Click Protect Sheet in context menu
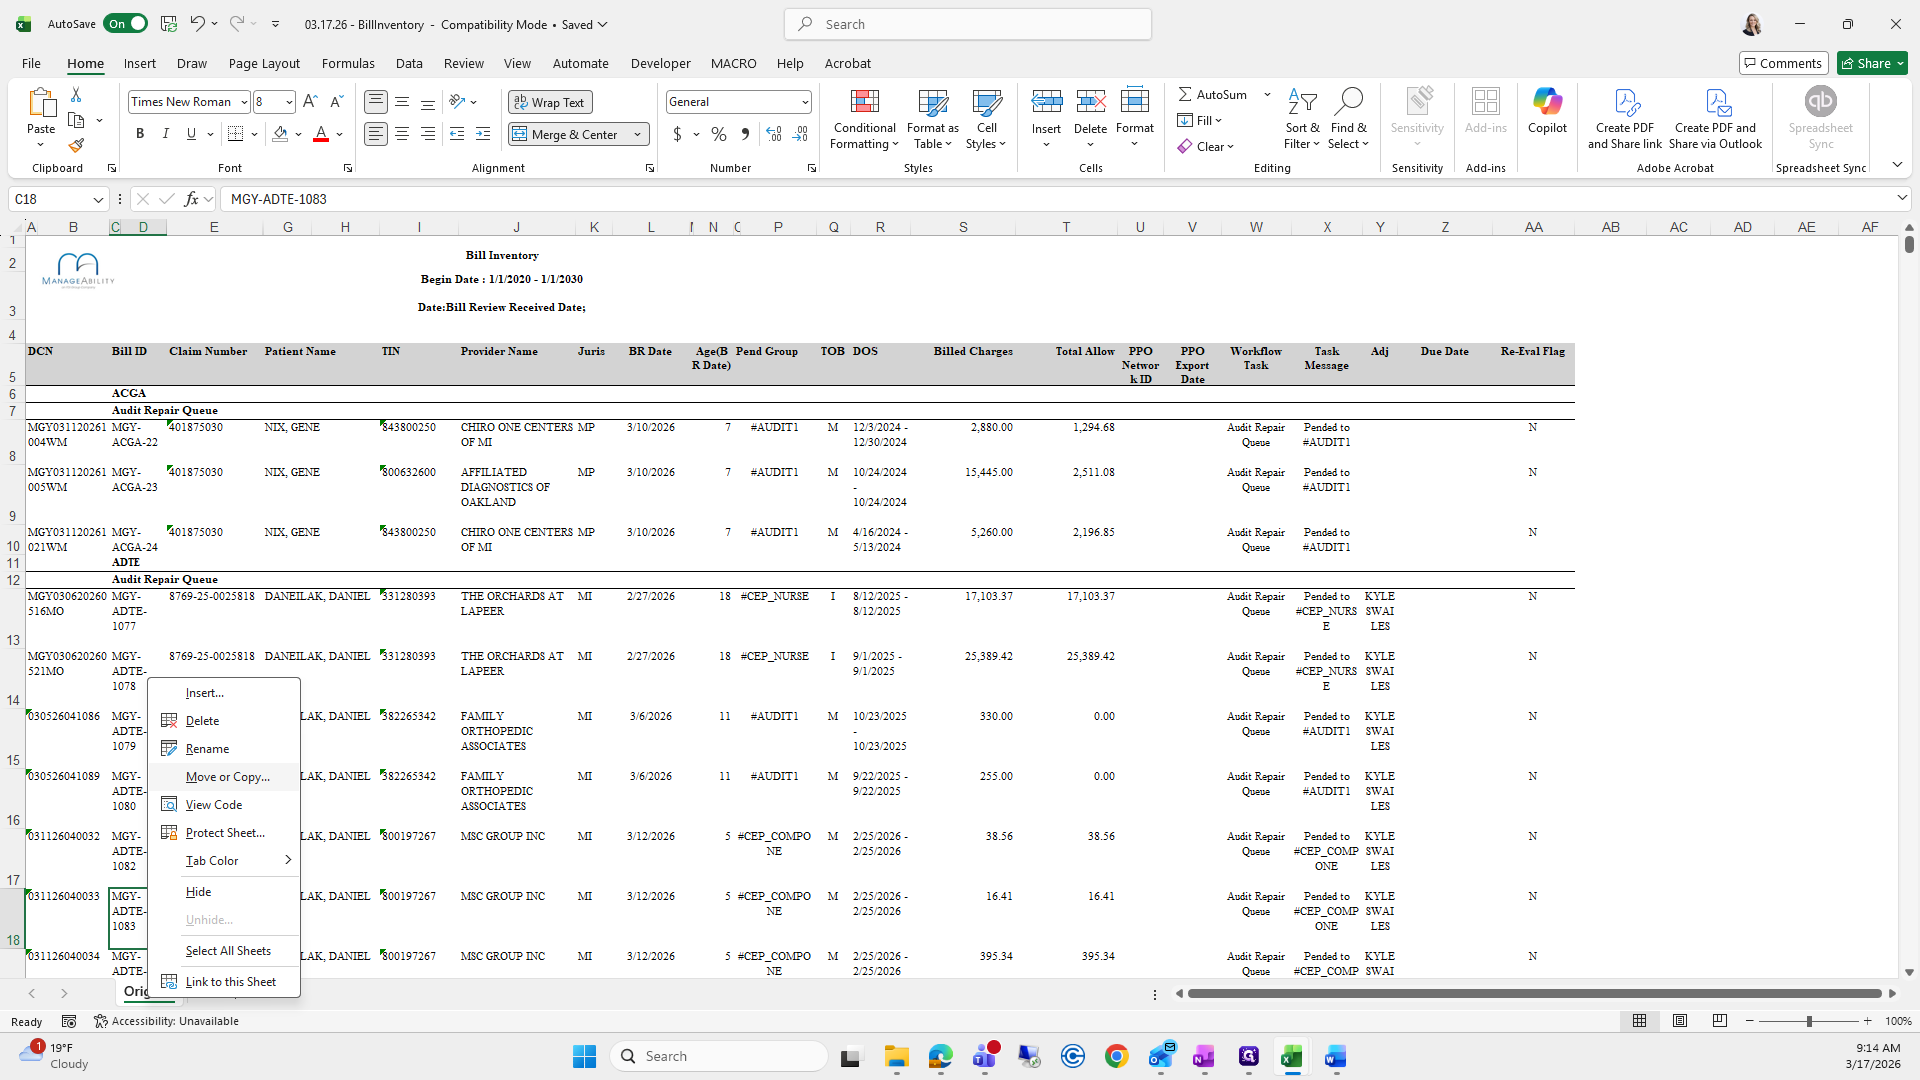Image resolution: width=1920 pixels, height=1080 pixels. point(225,833)
